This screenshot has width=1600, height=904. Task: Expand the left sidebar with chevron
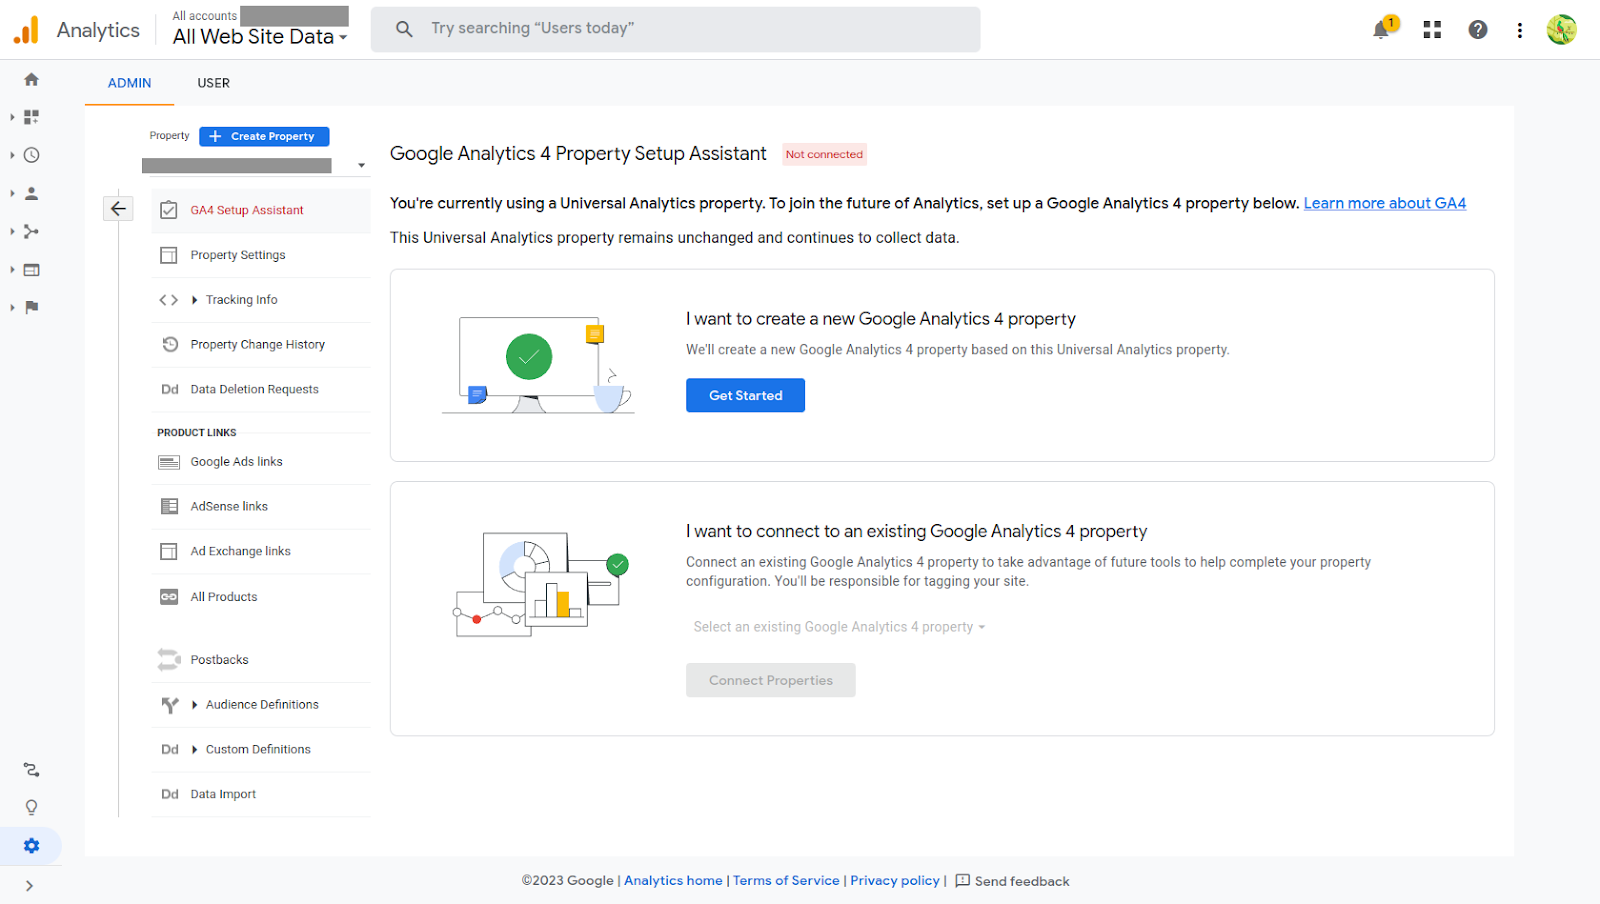tap(29, 886)
